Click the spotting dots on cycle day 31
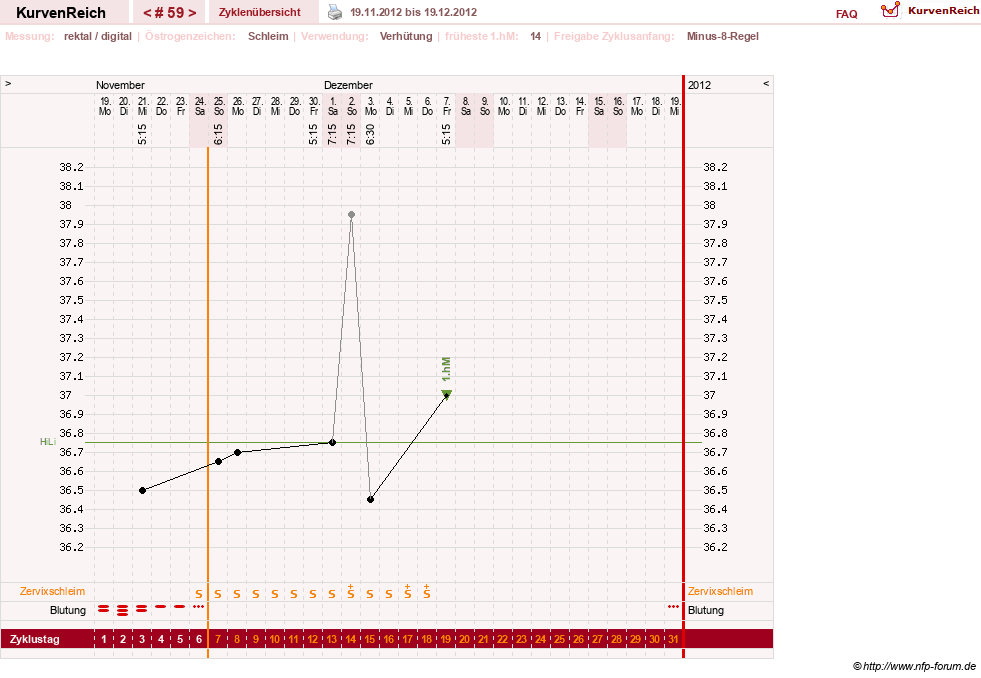981x678 pixels. point(673,607)
